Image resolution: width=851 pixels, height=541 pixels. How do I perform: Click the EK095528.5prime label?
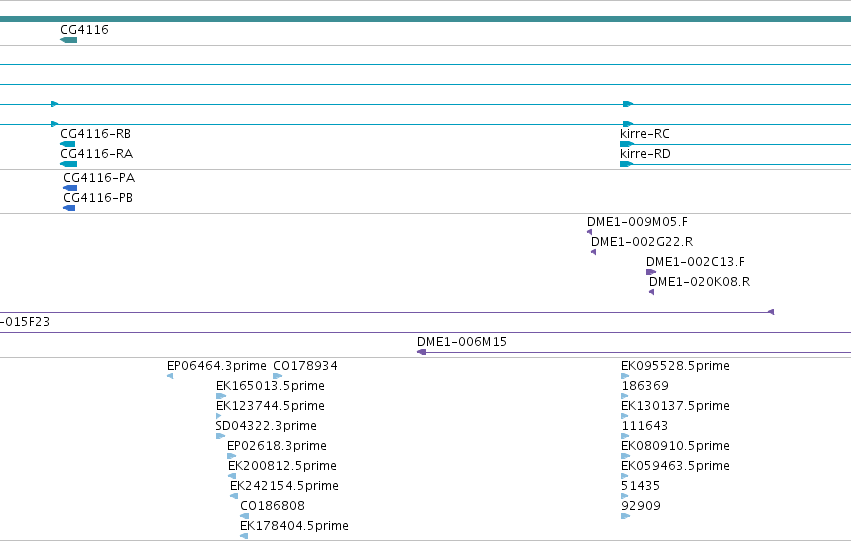click(x=675, y=366)
